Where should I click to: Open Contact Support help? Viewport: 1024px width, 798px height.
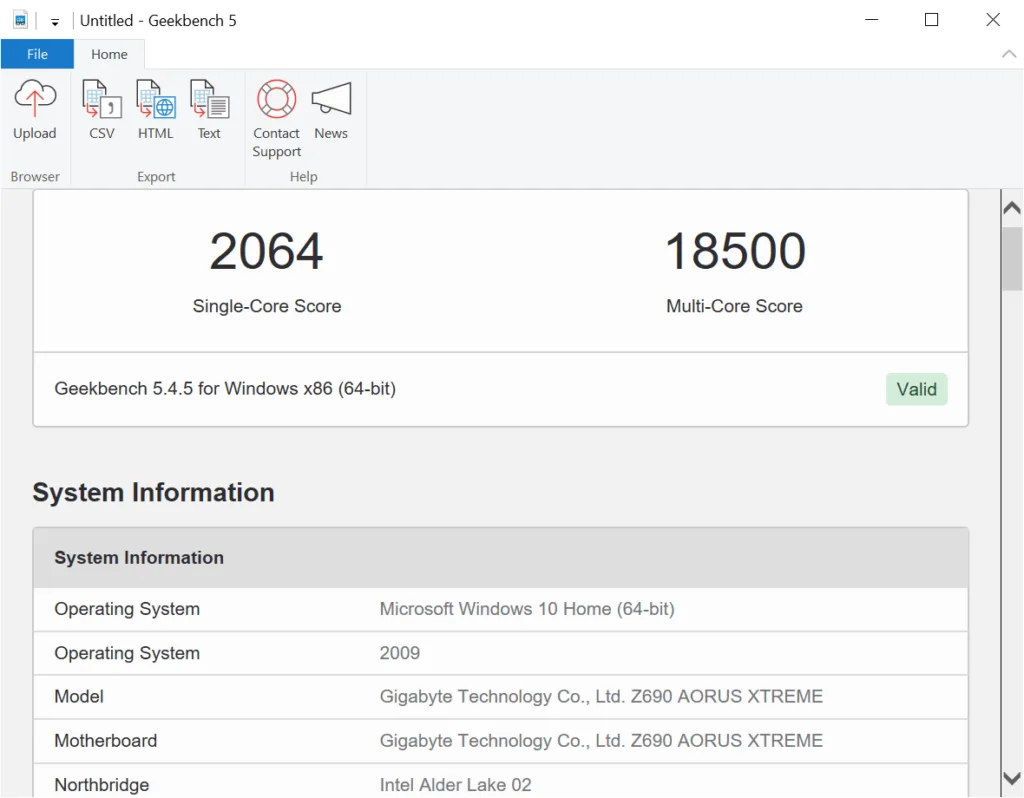(x=276, y=119)
